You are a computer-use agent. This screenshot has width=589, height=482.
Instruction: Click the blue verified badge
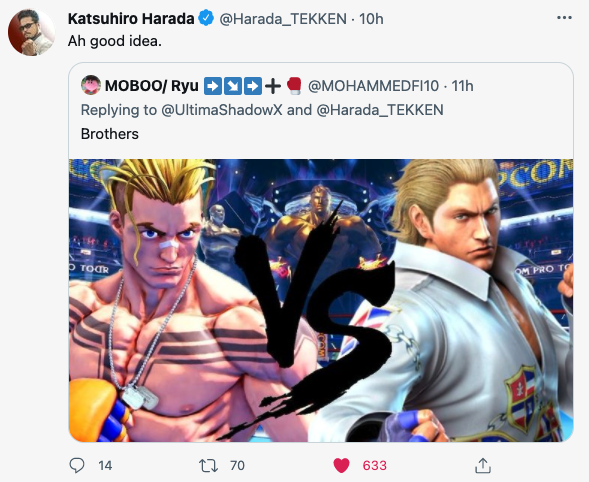206,18
